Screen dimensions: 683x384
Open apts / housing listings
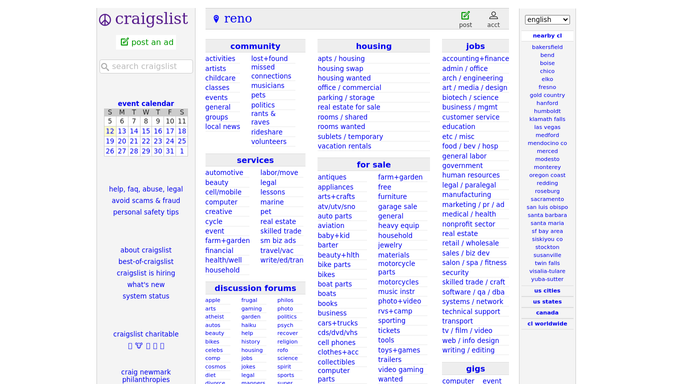pyautogui.click(x=341, y=58)
